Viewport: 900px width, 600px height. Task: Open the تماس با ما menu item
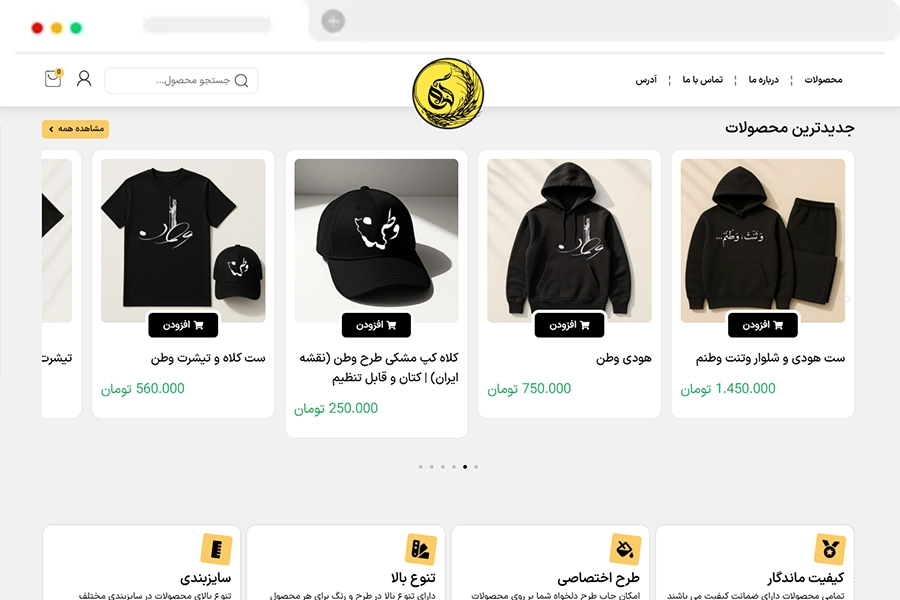[703, 80]
